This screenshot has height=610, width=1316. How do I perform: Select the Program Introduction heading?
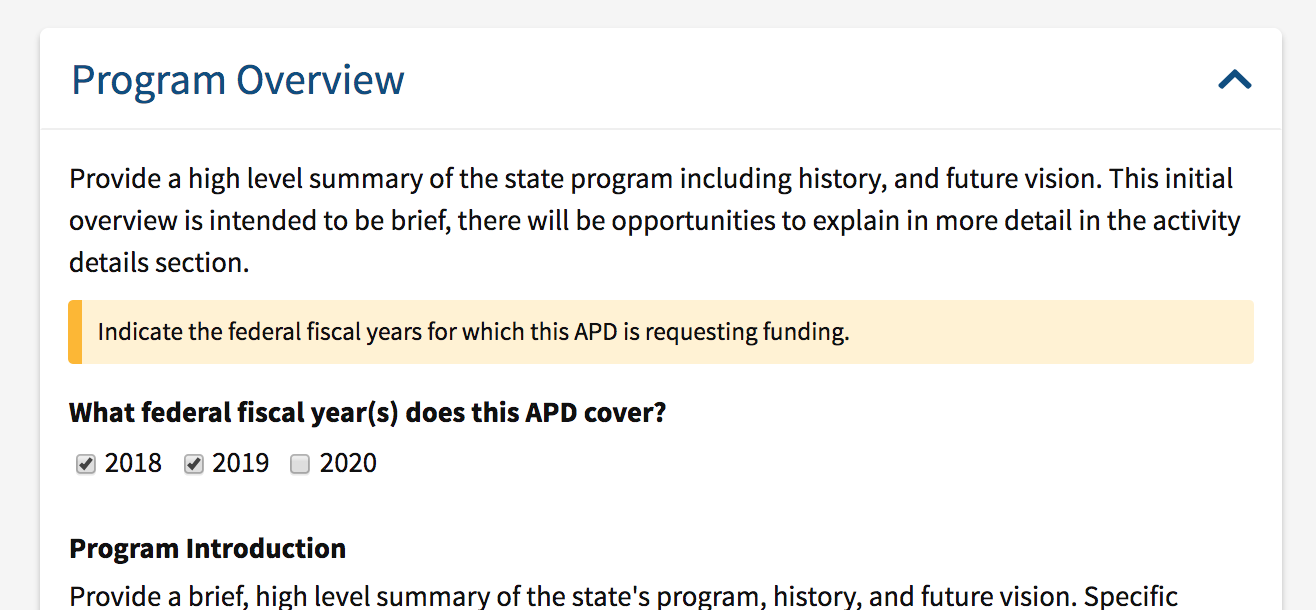point(206,548)
